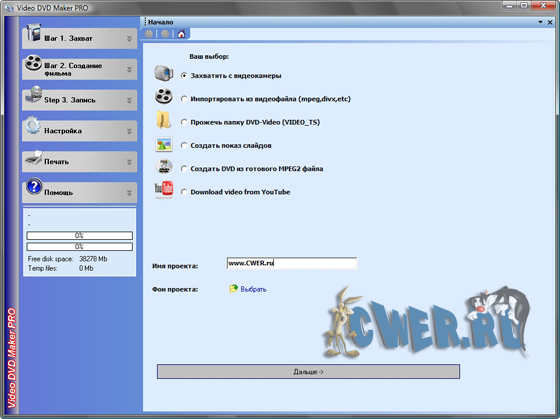Click the Дальше -> button
The height and width of the screenshot is (419, 560).
[x=308, y=371]
